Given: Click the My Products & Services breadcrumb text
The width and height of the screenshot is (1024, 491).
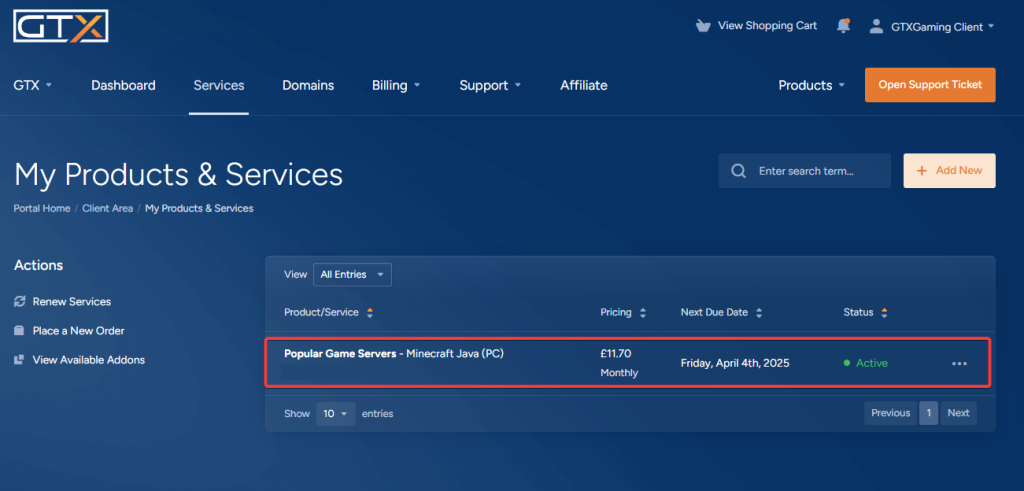Looking at the screenshot, I should coord(199,209).
